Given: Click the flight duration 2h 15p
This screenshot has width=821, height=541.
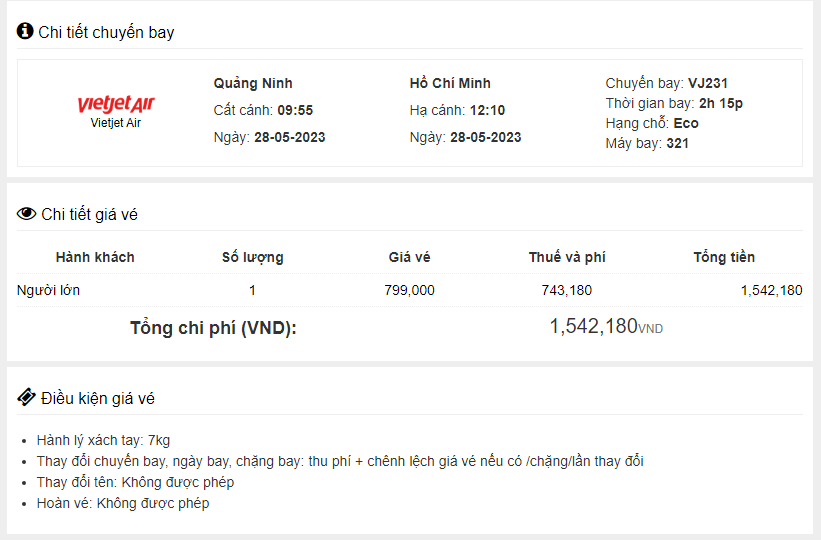Looking at the screenshot, I should tap(720, 103).
